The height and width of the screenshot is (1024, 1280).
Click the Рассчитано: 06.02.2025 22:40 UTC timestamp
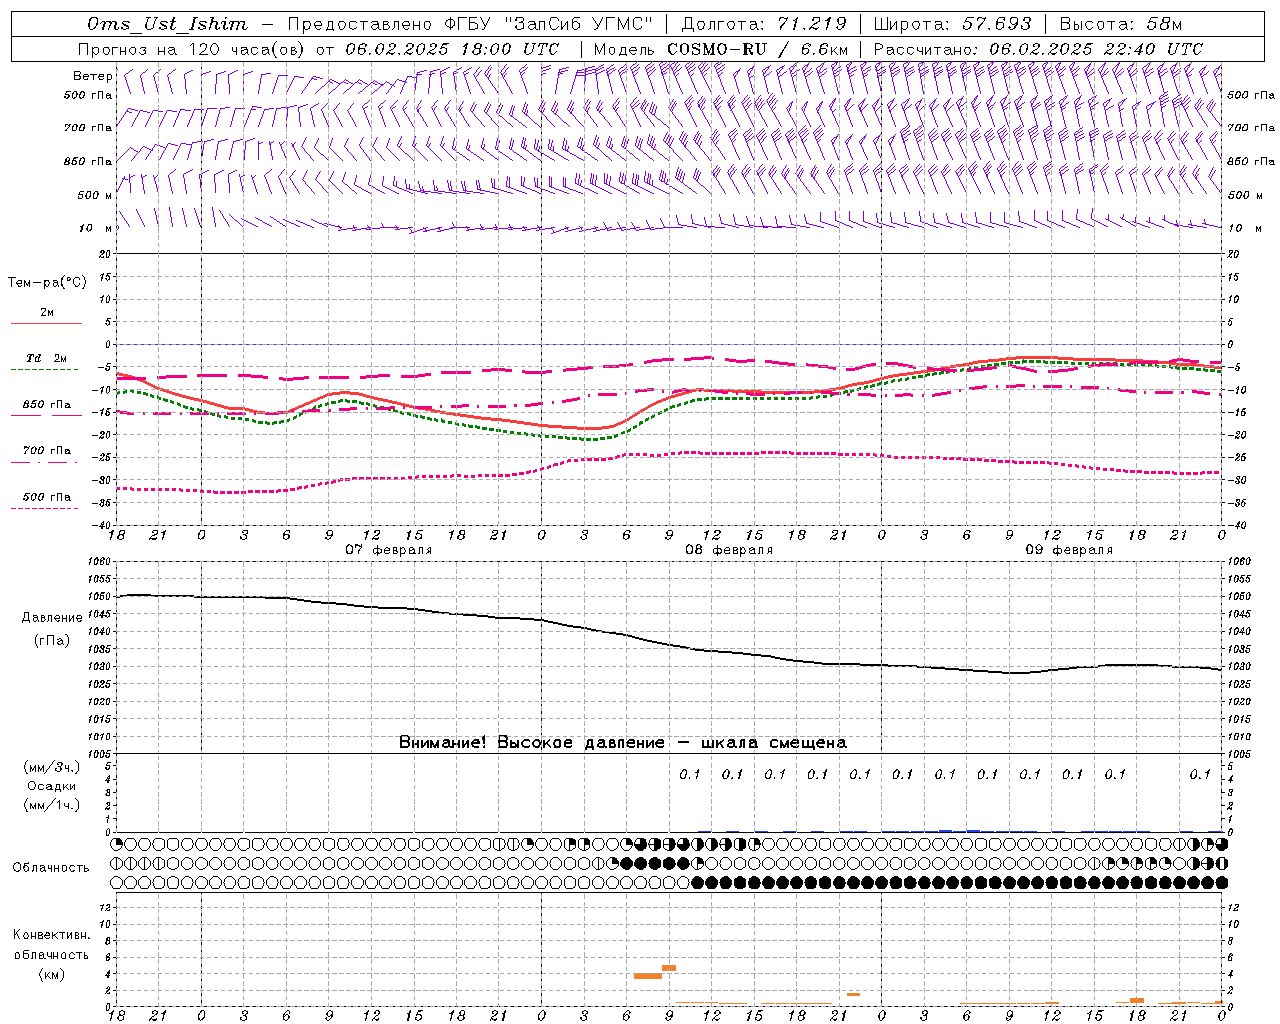pos(1038,49)
